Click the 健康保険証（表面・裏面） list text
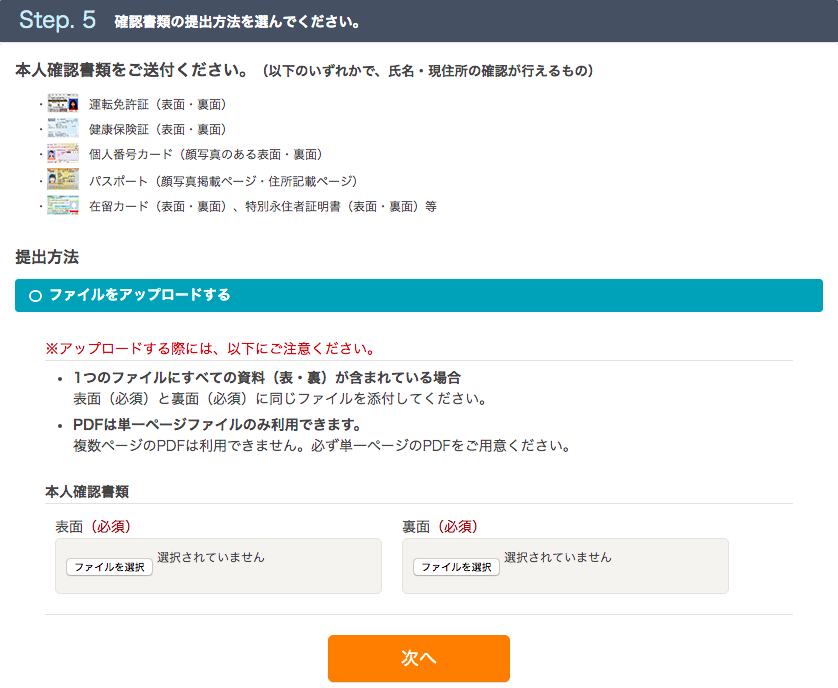The image size is (838, 688). tap(158, 129)
